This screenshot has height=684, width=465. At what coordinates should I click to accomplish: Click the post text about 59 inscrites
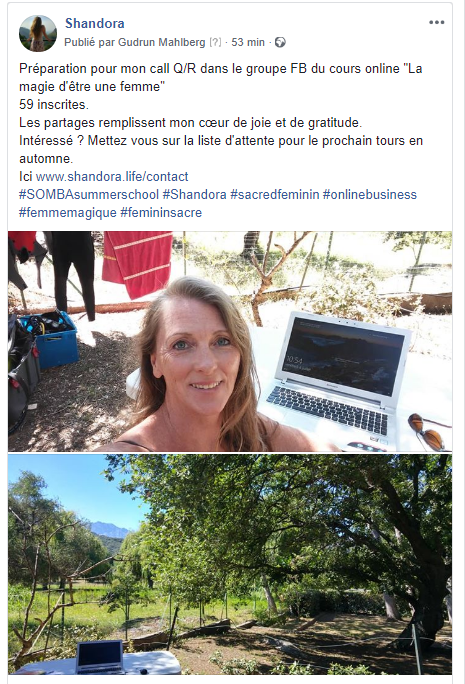tap(54, 105)
